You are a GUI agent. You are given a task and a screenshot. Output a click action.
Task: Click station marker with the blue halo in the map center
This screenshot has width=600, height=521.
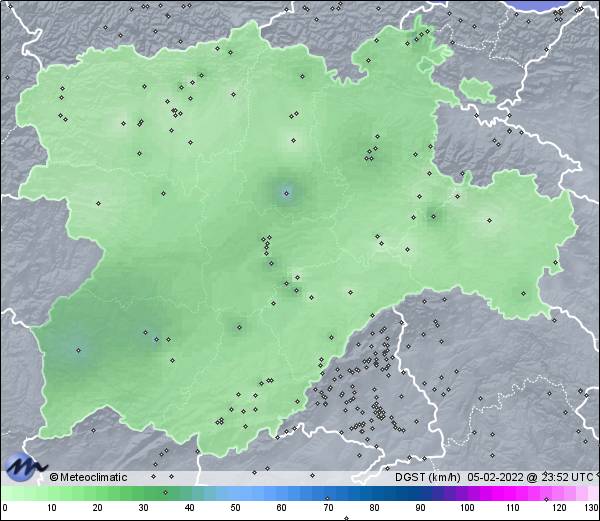coord(287,193)
